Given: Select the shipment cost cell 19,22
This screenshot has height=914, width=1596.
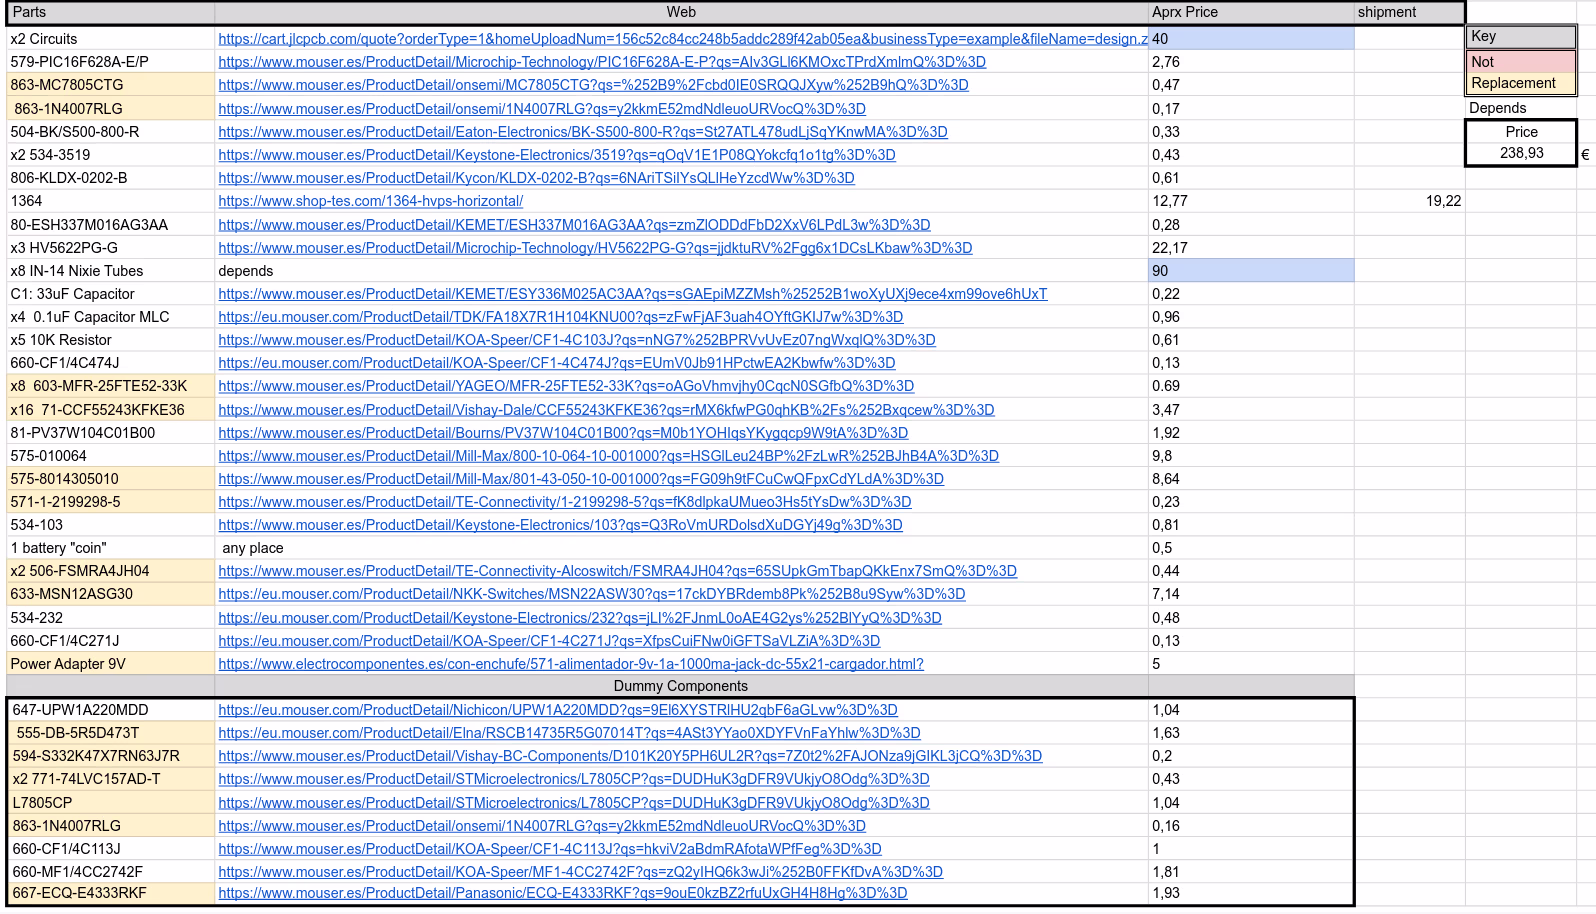Looking at the screenshot, I should [1410, 201].
